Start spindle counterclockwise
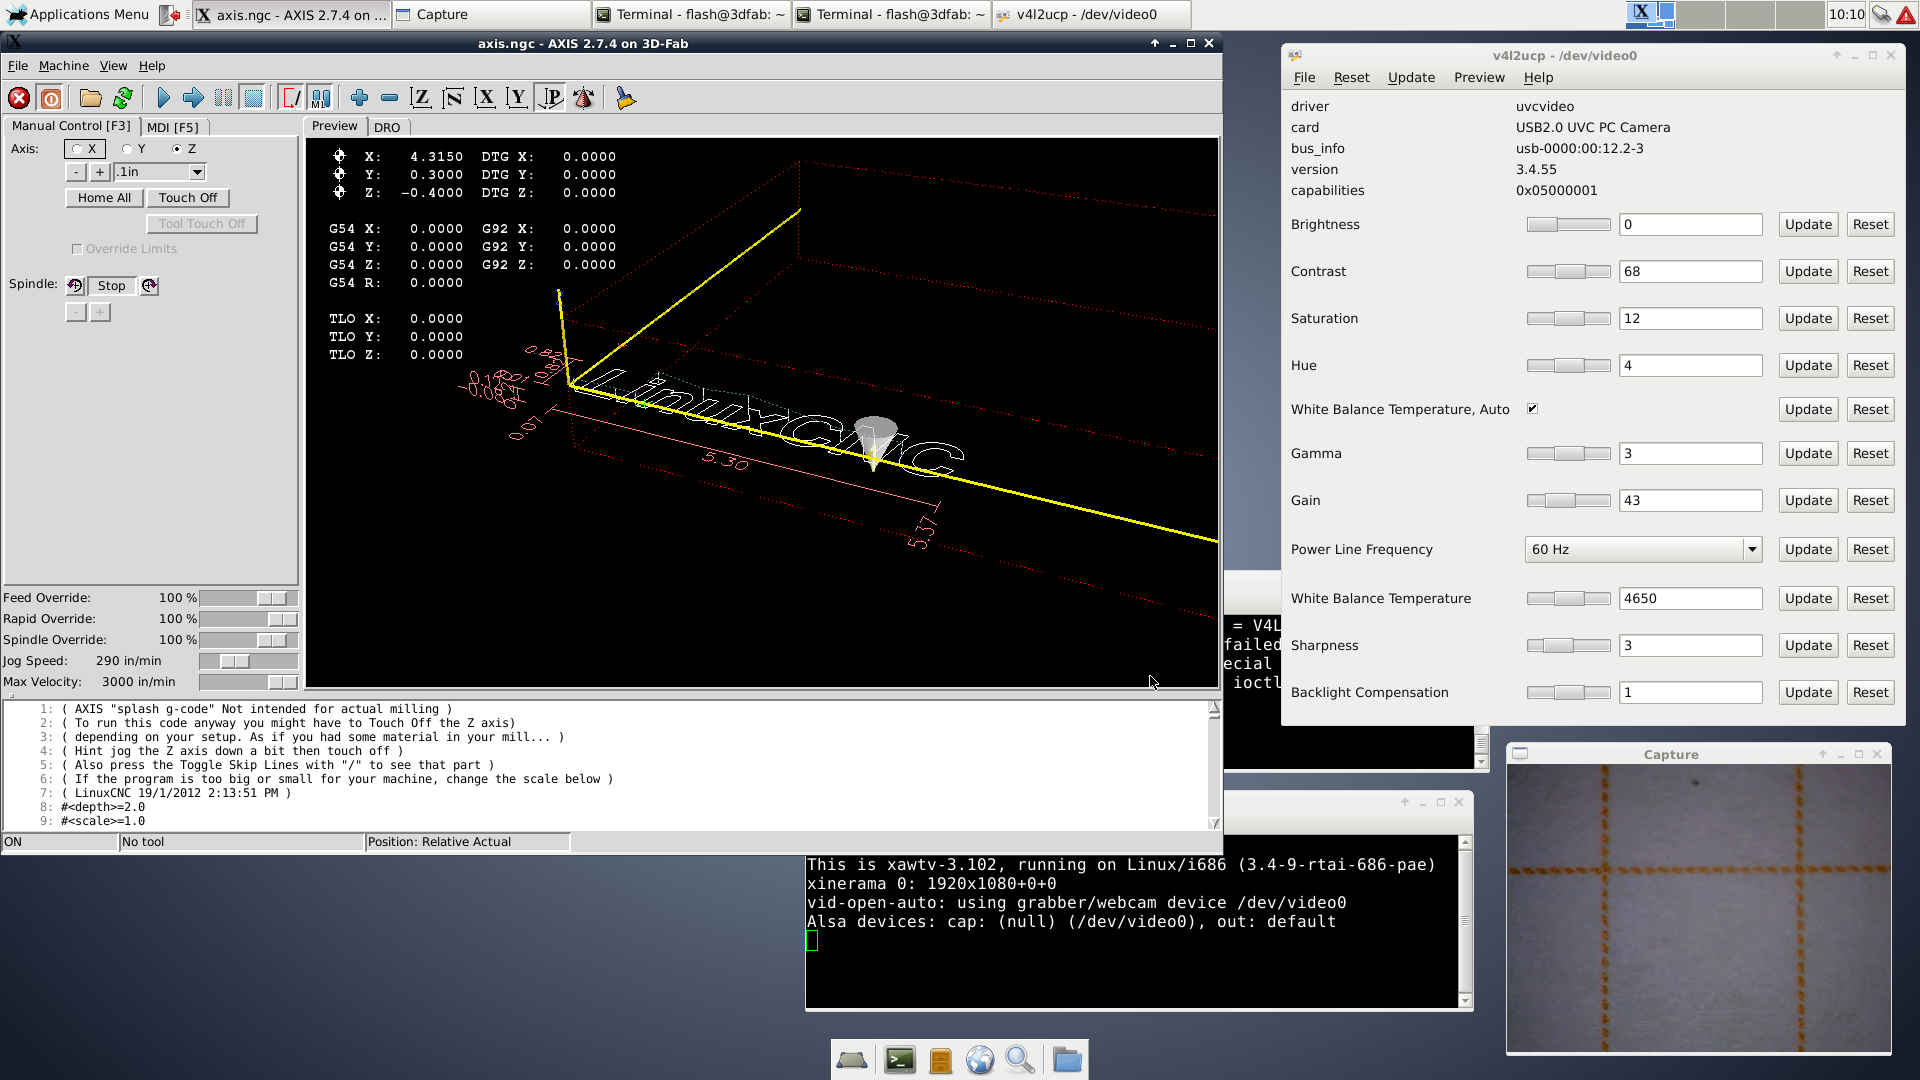 coord(75,286)
